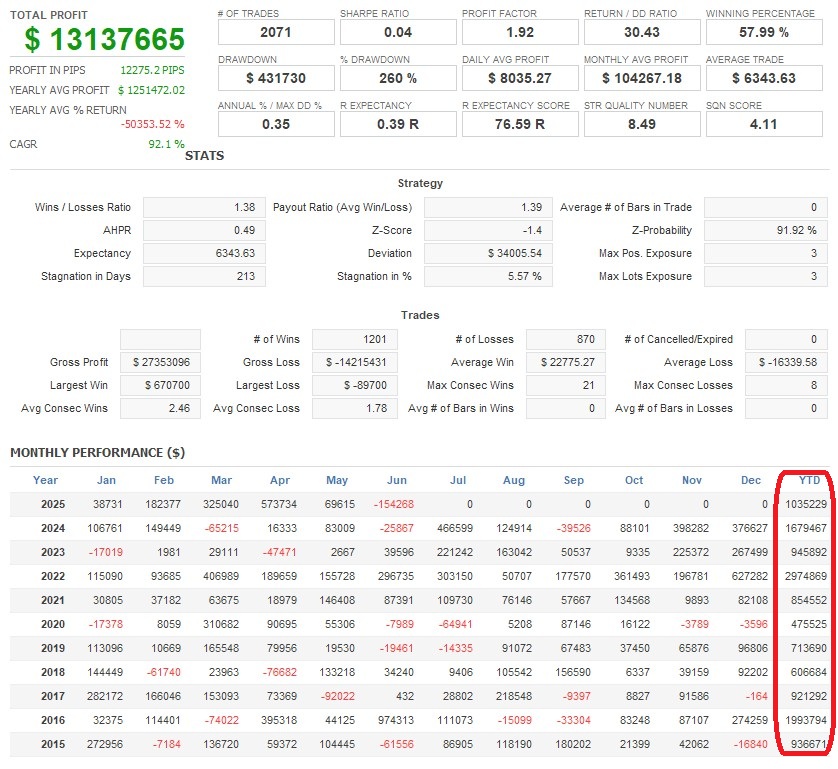Select the R Expectancy Score value 76.59 R
This screenshot has height=769, width=838.
(520, 124)
